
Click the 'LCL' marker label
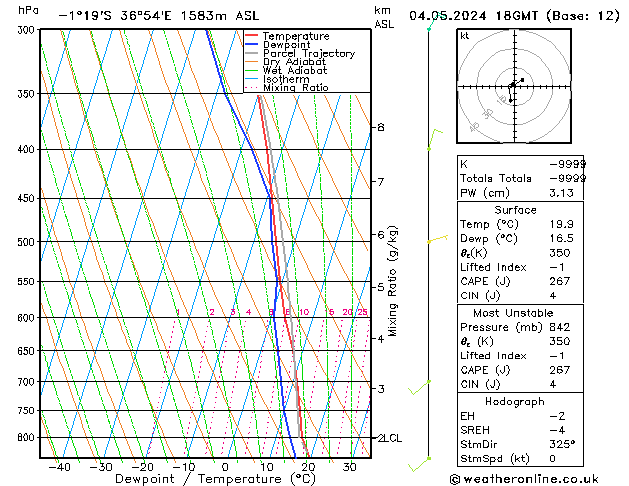393,438
